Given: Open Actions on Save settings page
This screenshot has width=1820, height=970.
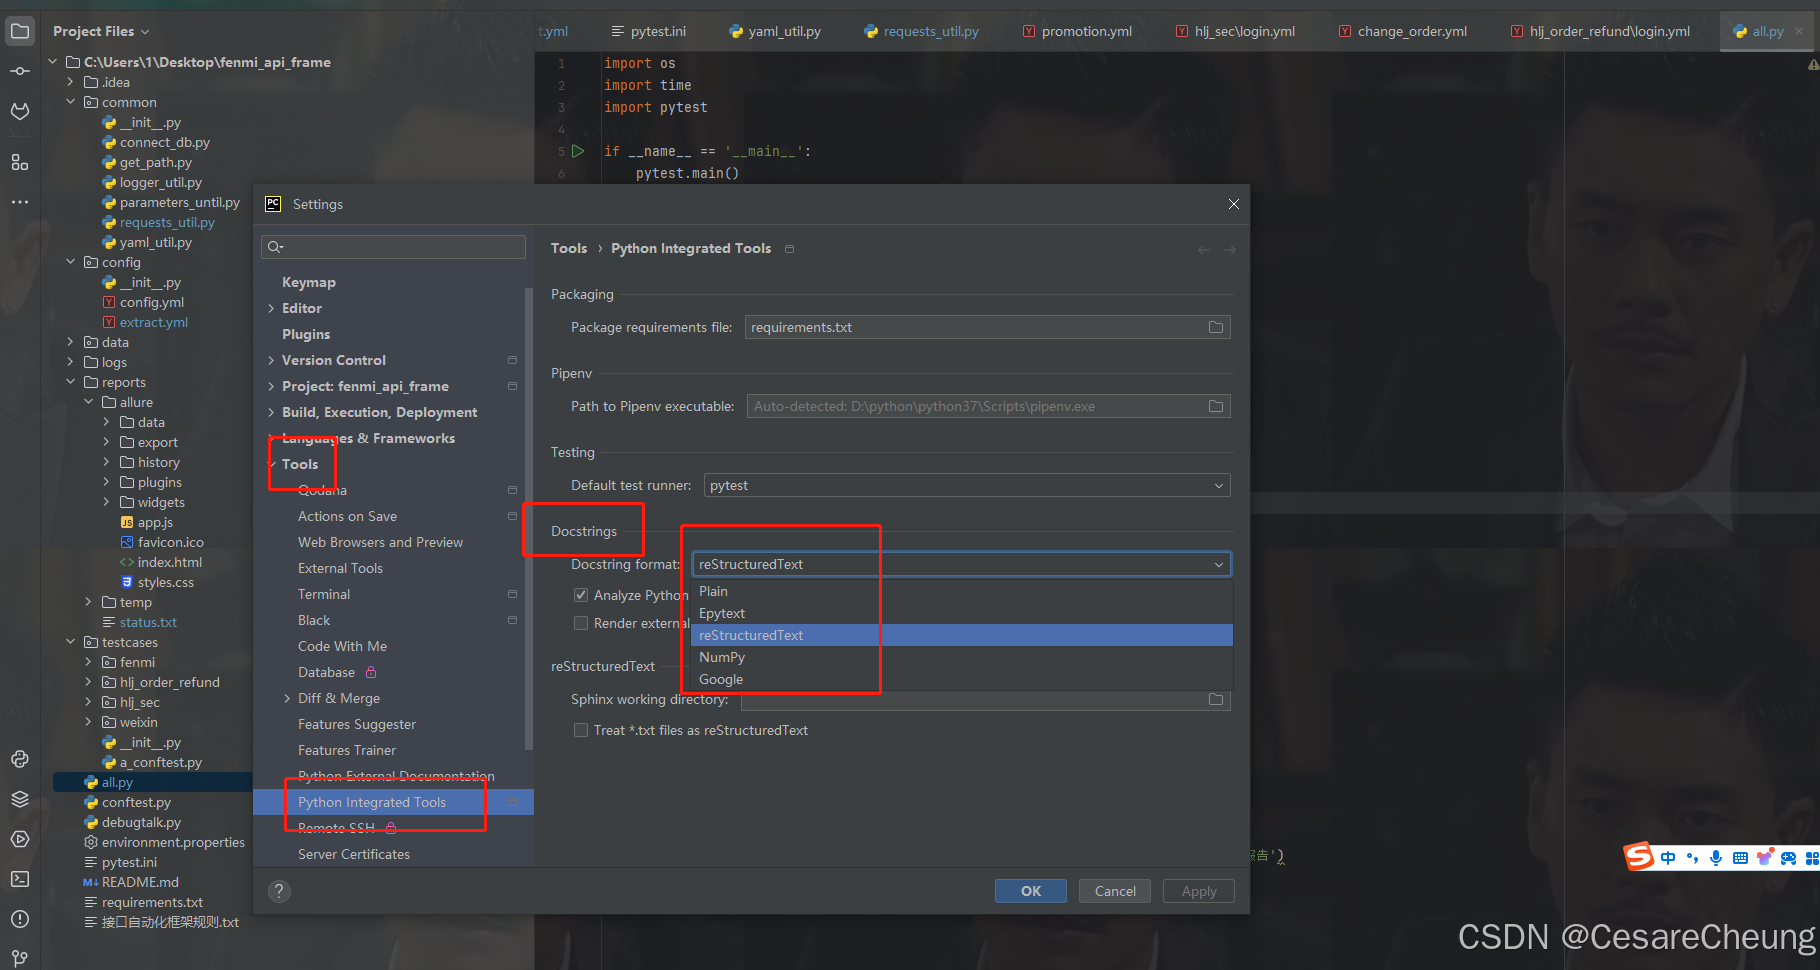Looking at the screenshot, I should 347,516.
